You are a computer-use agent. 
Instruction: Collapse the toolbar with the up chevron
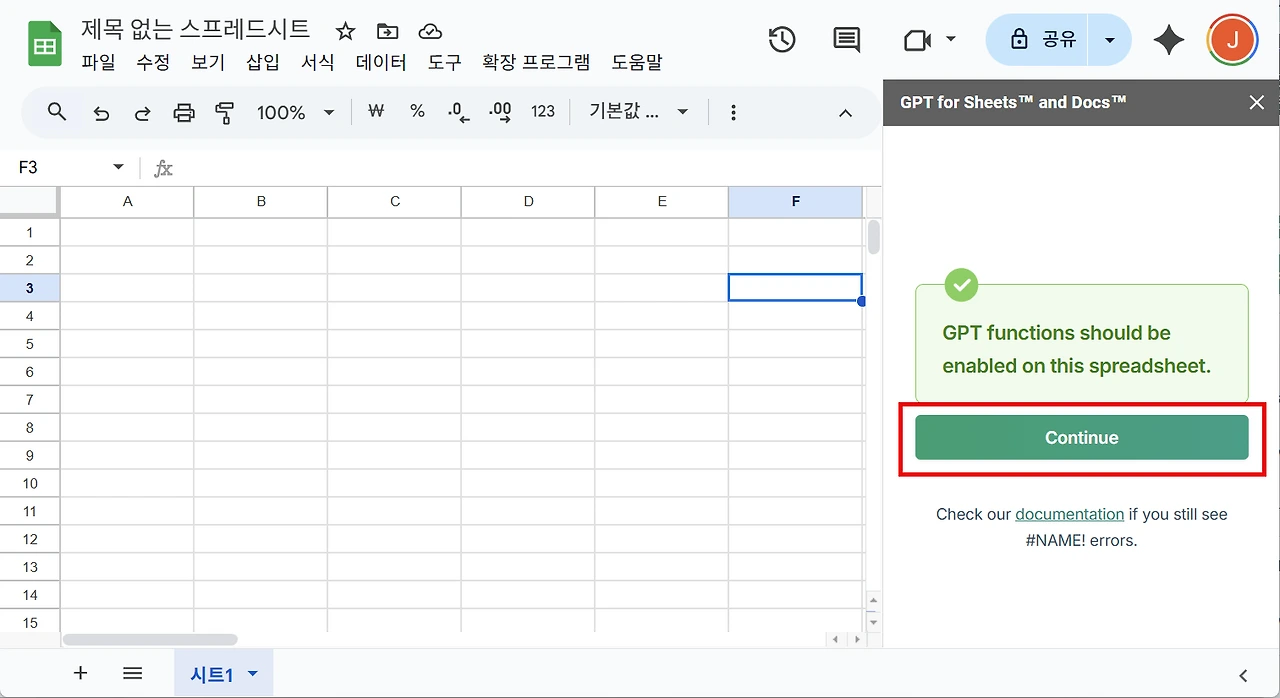click(845, 113)
